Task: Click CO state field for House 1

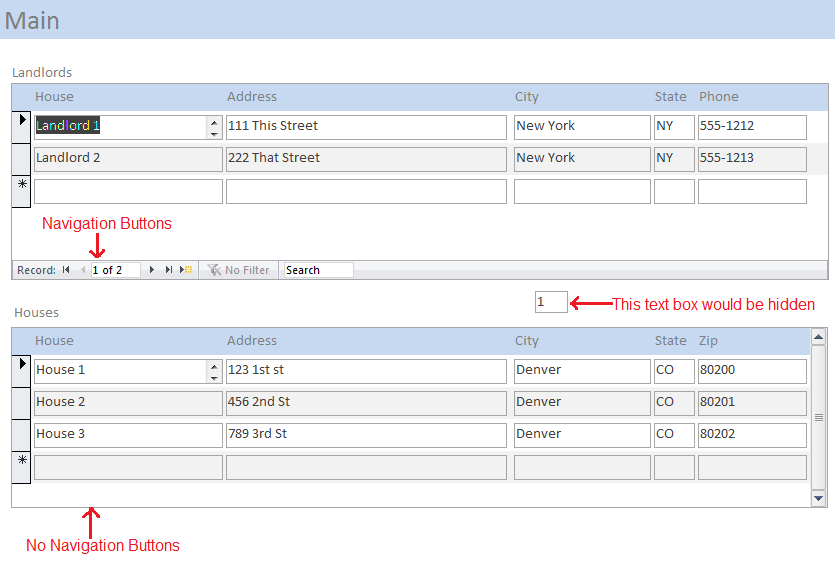Action: [674, 371]
